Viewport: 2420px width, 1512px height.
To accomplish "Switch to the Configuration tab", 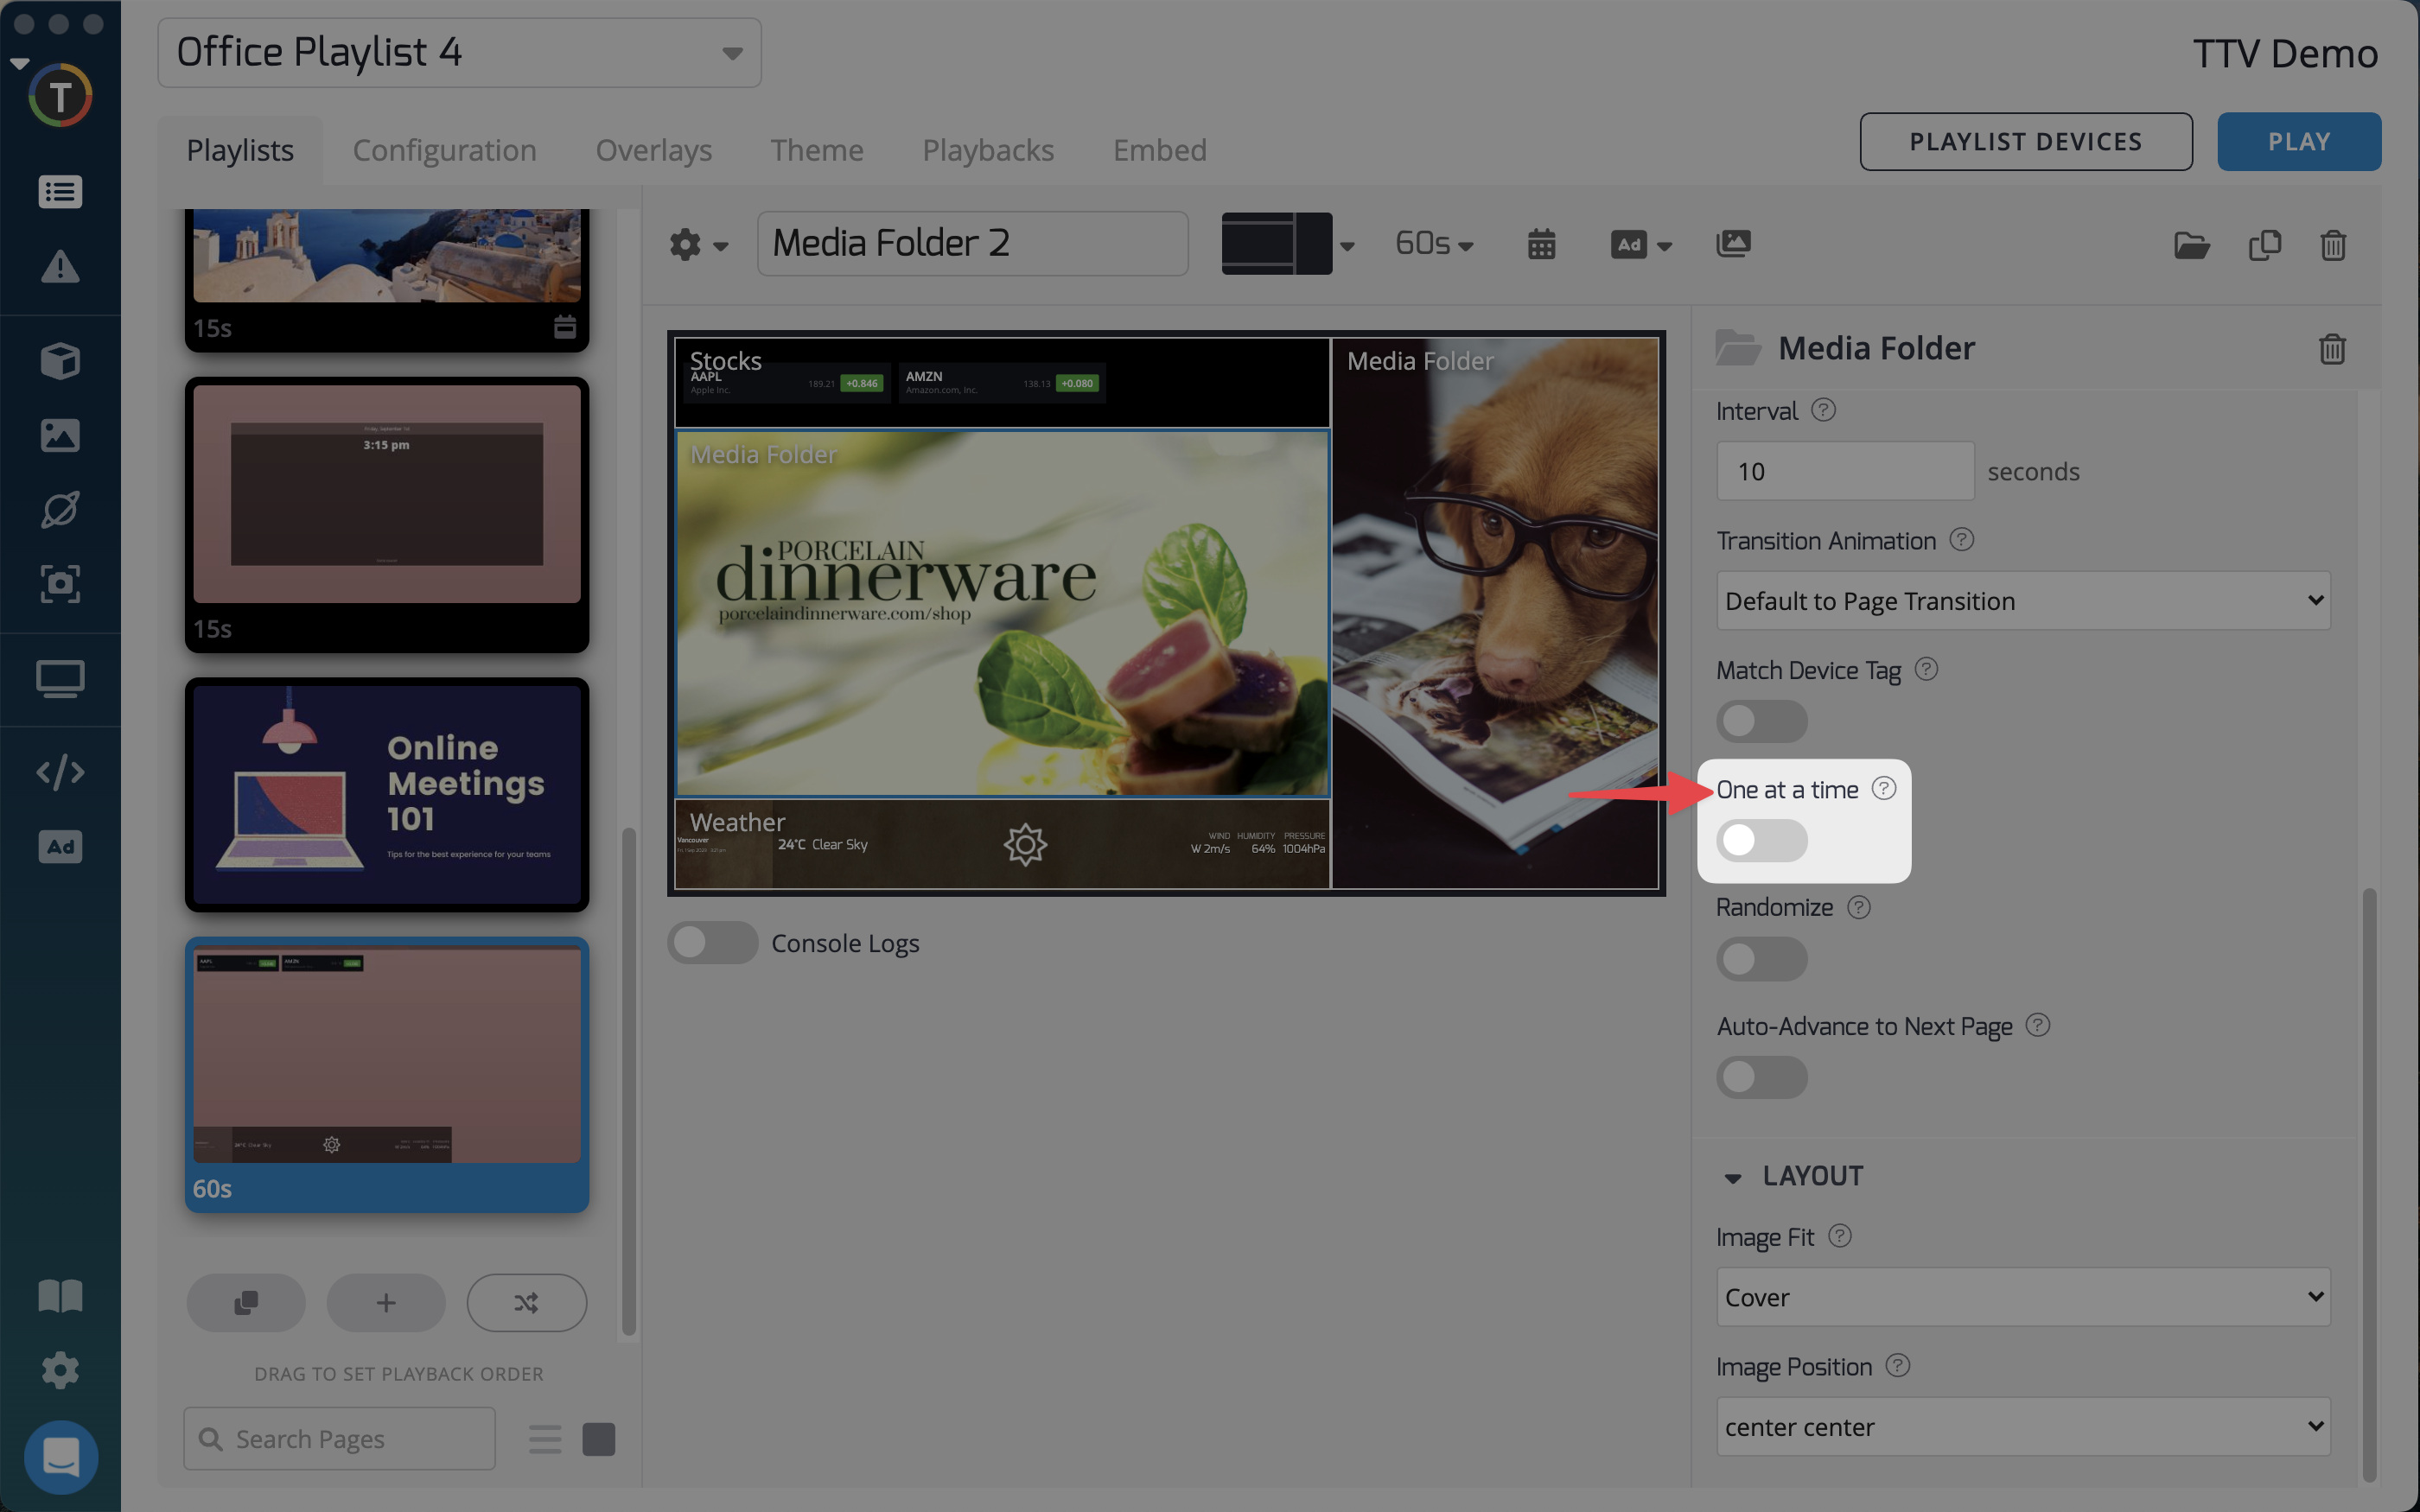I will pyautogui.click(x=444, y=150).
